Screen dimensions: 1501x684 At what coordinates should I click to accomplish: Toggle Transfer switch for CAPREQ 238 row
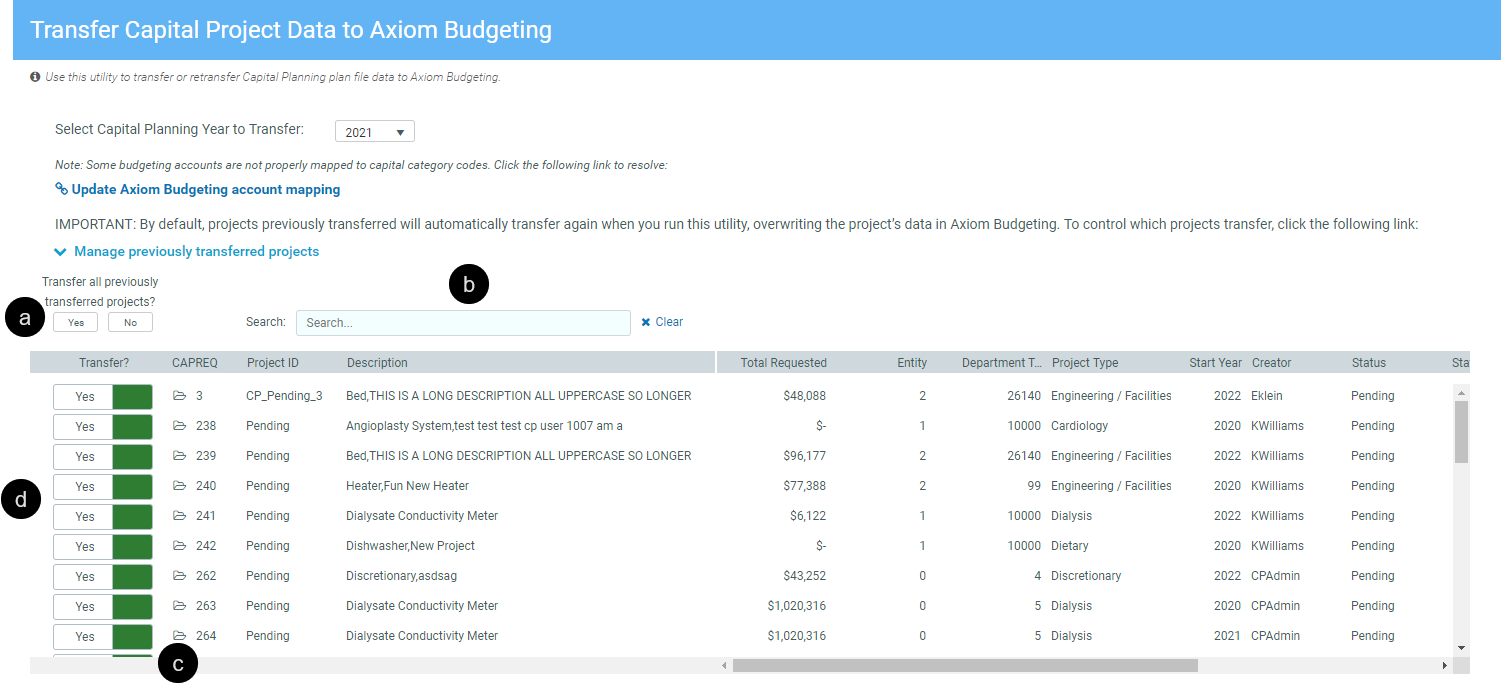coord(102,426)
